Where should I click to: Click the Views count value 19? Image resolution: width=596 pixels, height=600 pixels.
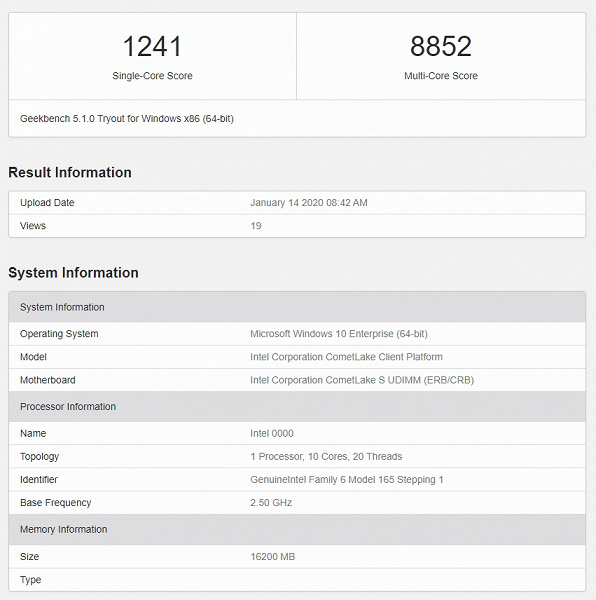click(256, 226)
